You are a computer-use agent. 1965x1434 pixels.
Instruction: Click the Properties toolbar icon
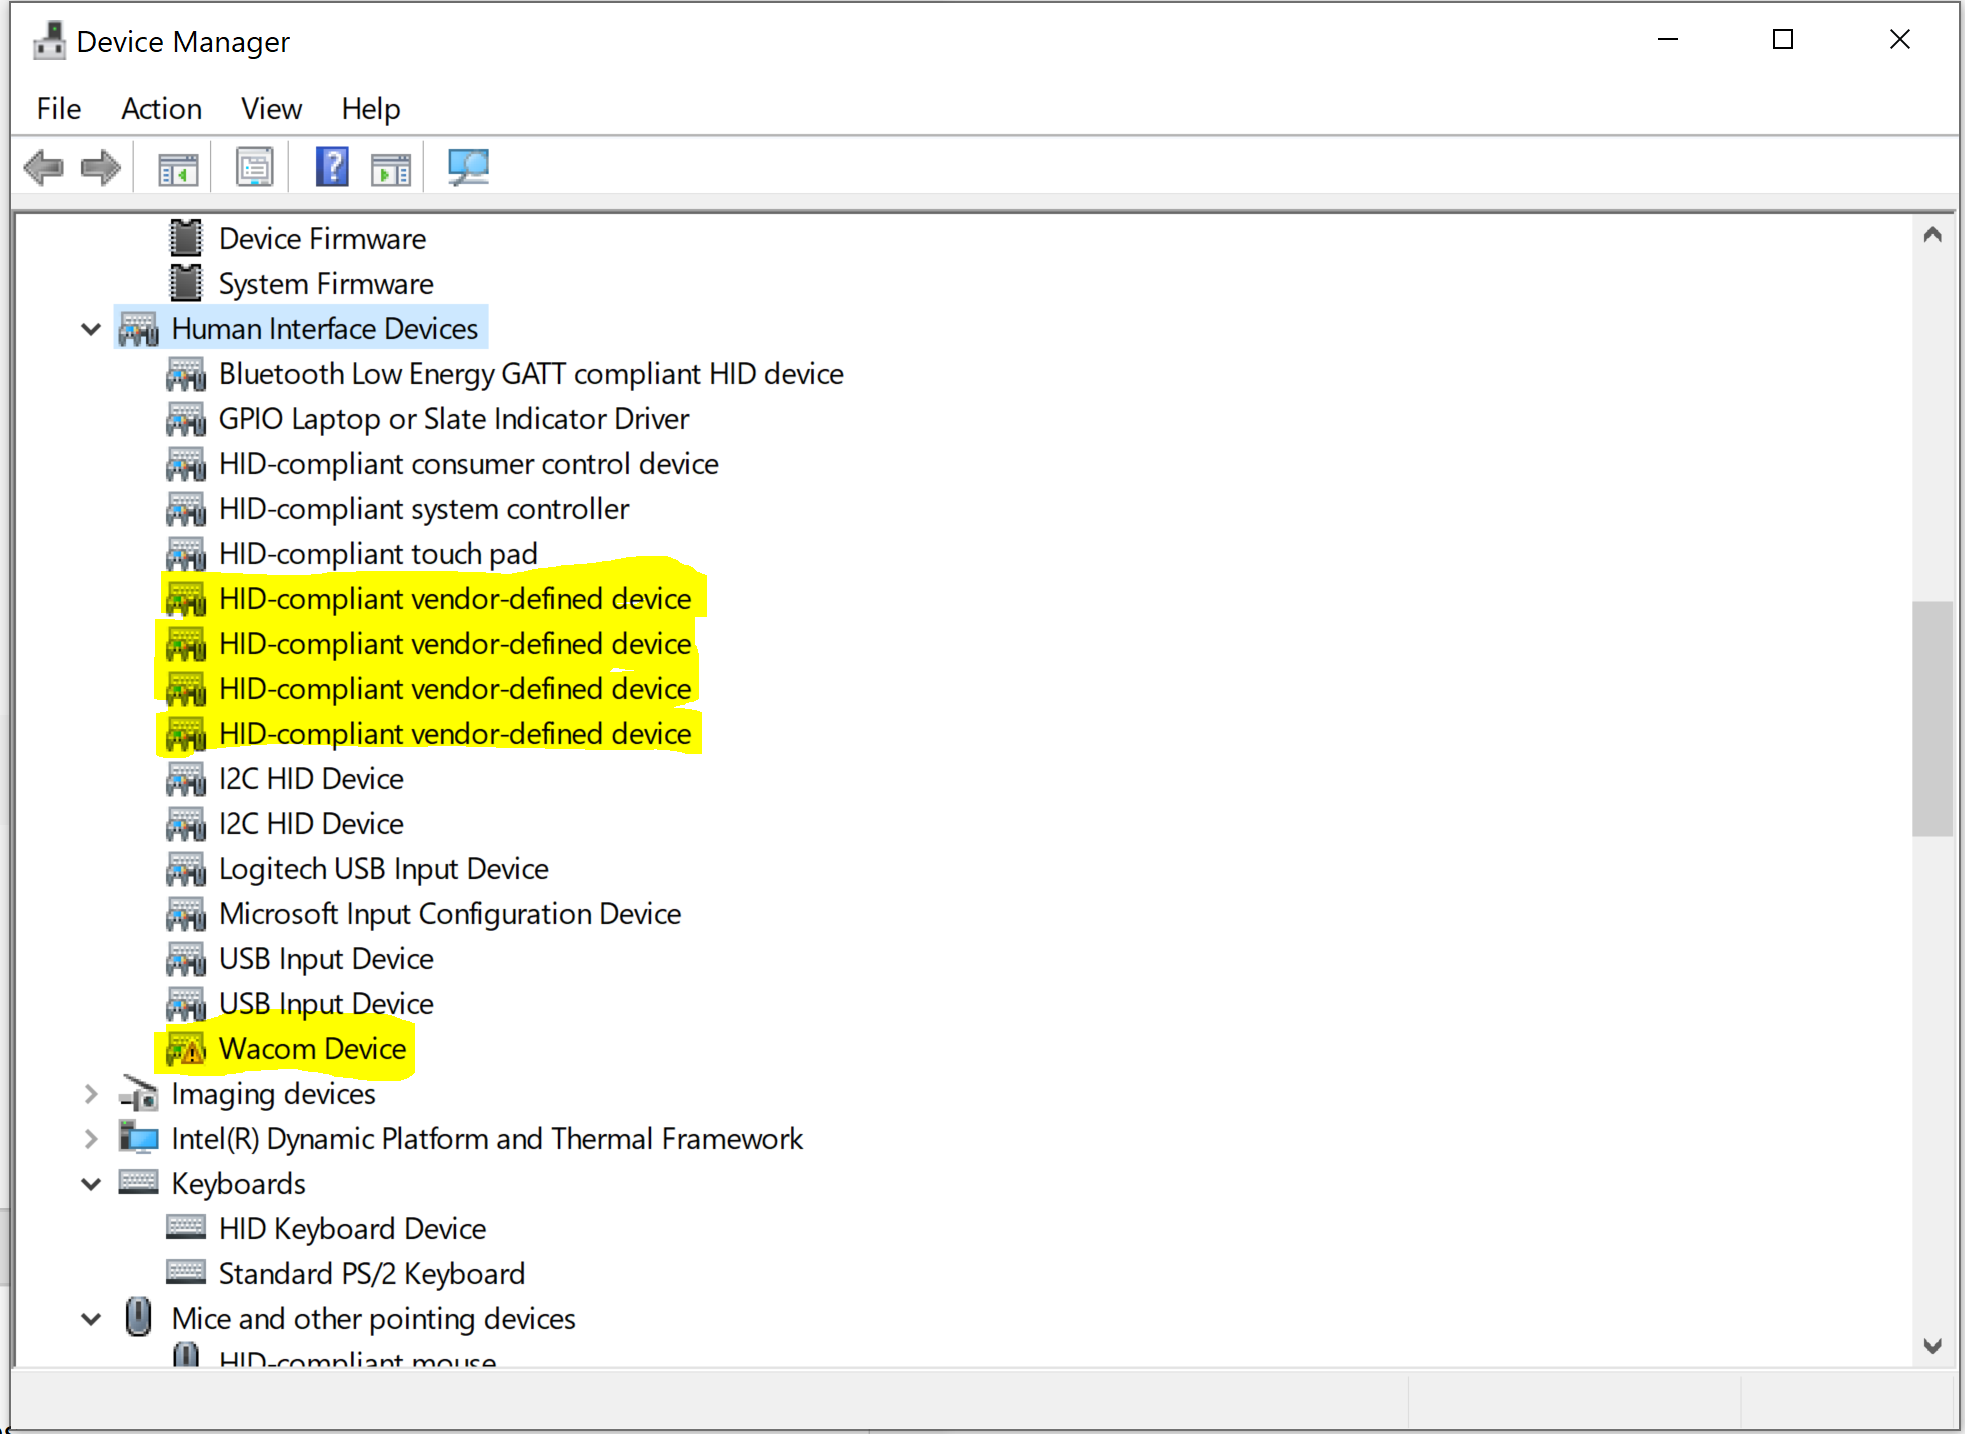point(254,167)
